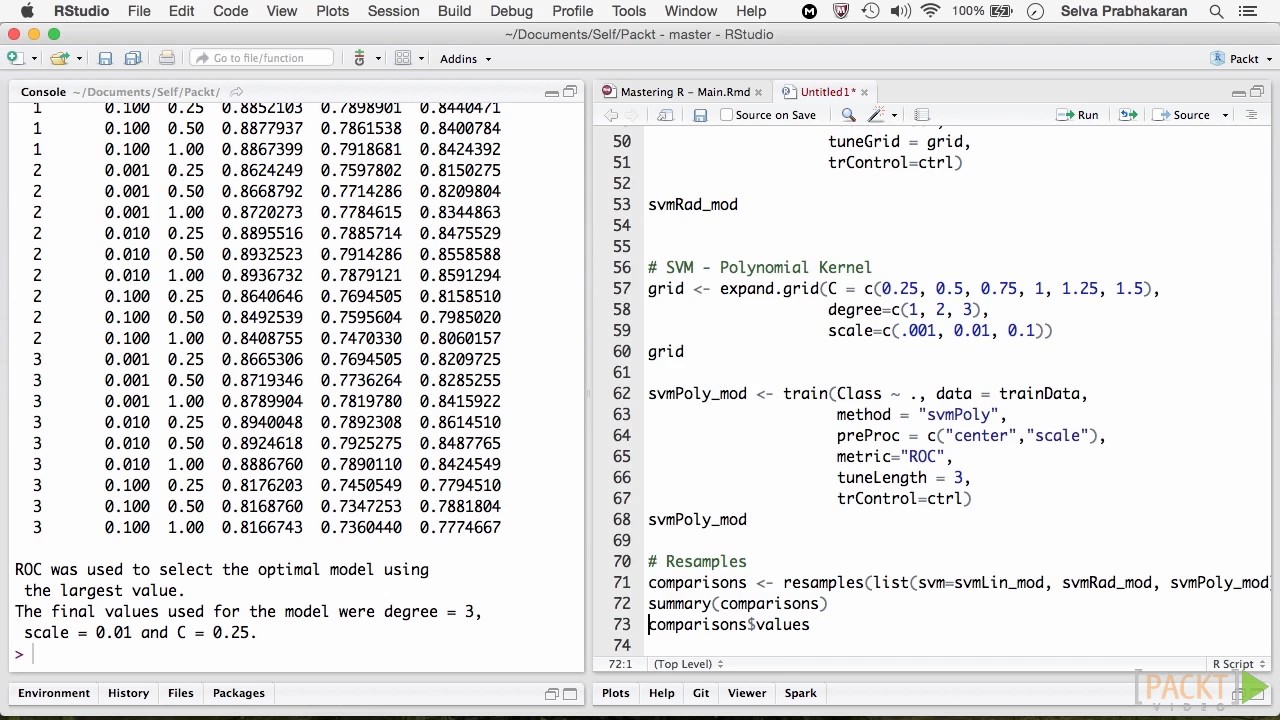Change file type via R Script selector
The width and height of the screenshot is (1280, 720).
click(x=1239, y=664)
